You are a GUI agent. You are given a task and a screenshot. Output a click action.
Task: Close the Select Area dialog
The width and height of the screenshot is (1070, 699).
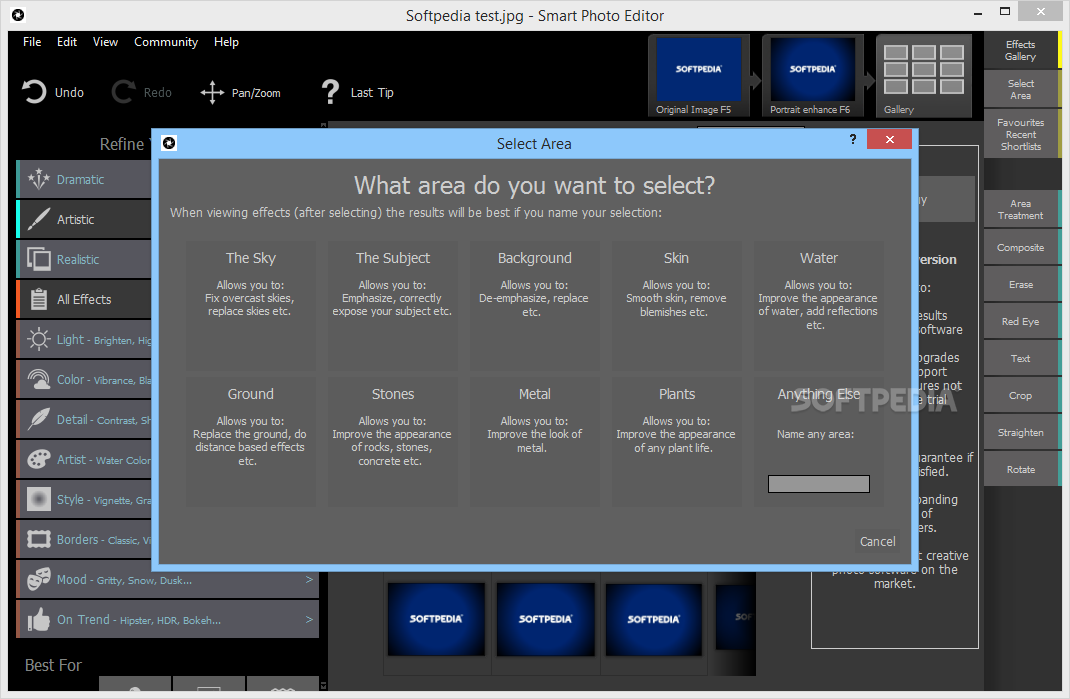tap(889, 139)
